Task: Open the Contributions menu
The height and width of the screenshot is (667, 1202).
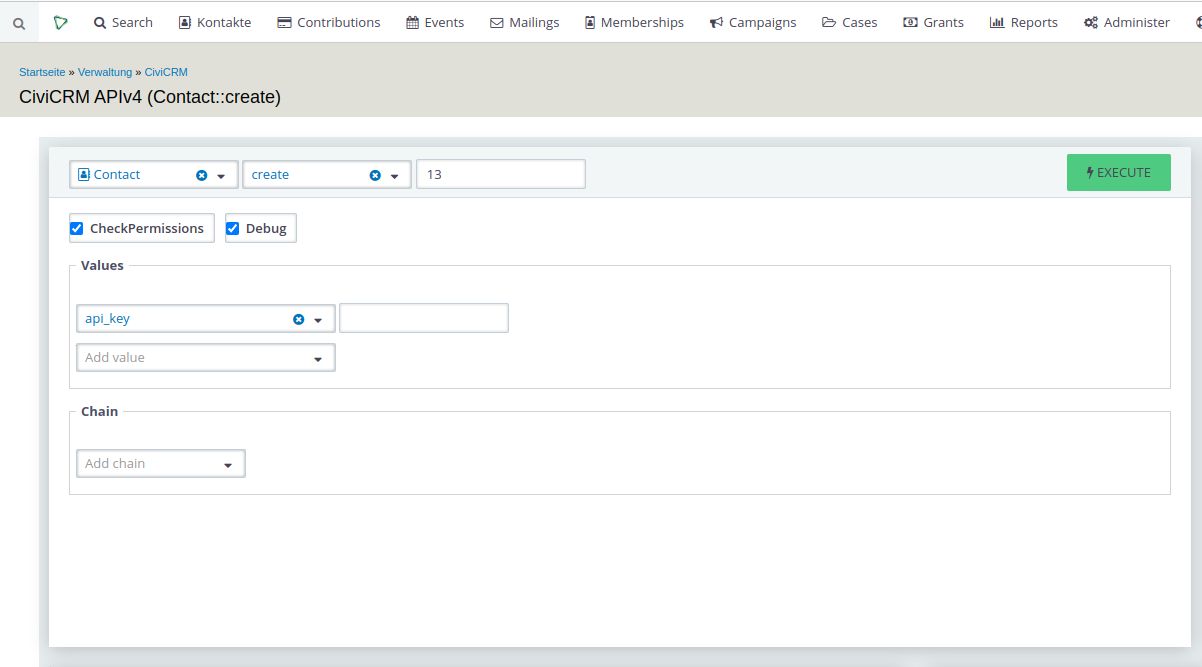Action: (328, 22)
